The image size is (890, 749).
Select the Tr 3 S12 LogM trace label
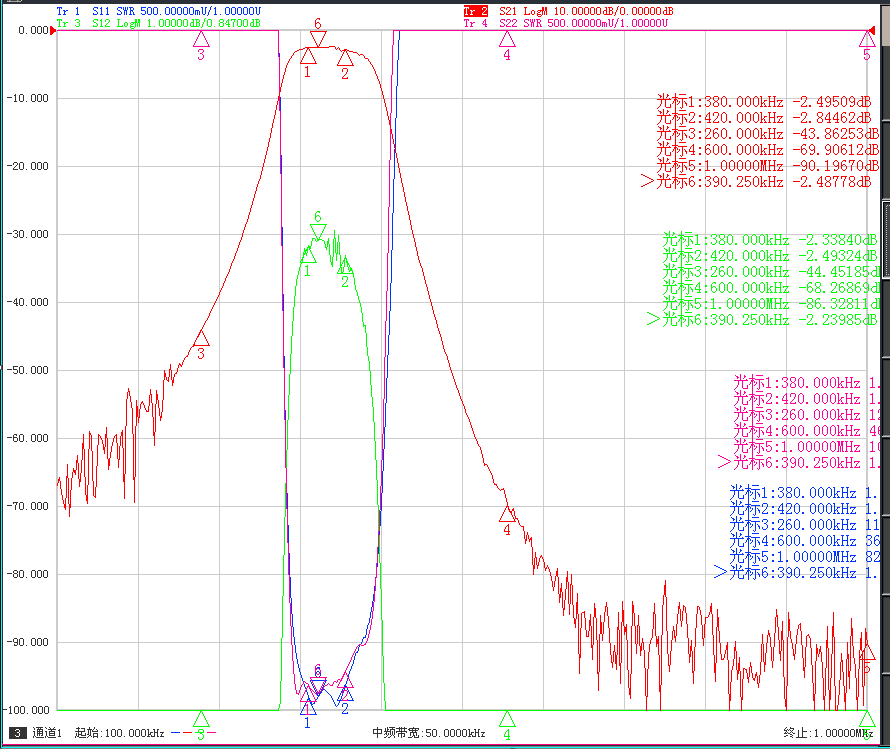point(158,23)
